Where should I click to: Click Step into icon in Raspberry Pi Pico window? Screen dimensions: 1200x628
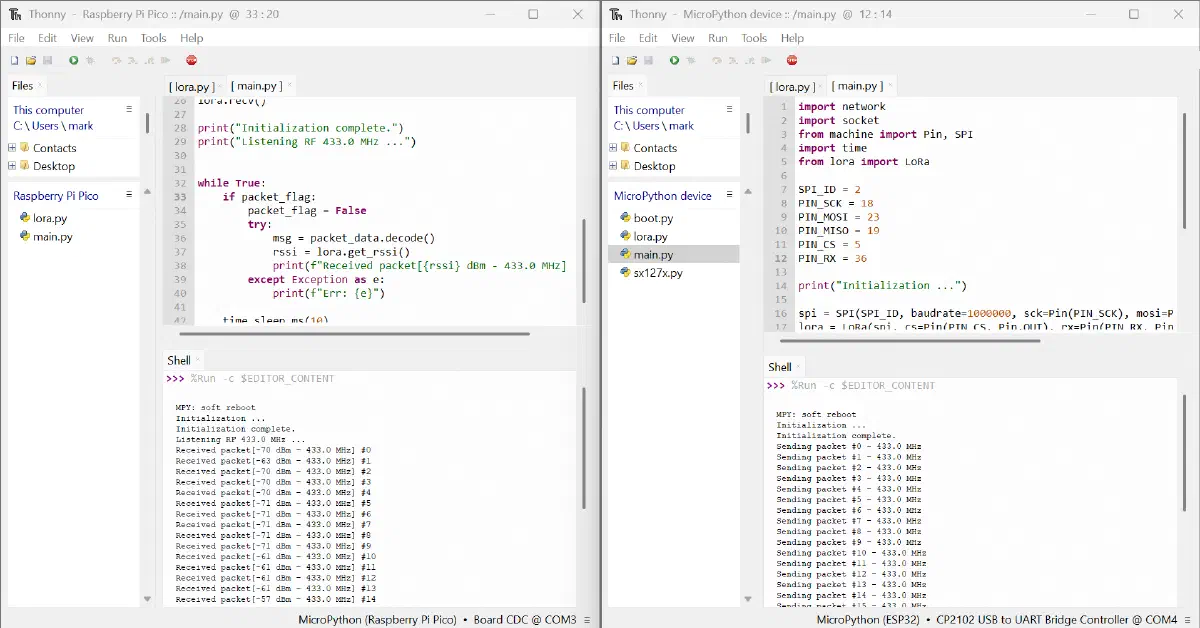[x=132, y=61]
